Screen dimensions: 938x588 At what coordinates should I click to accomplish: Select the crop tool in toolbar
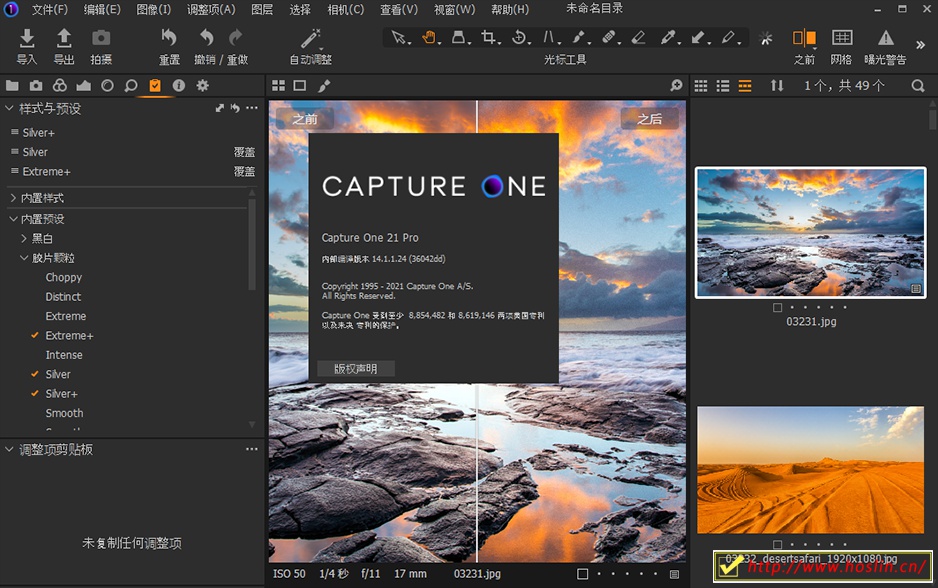pos(489,38)
